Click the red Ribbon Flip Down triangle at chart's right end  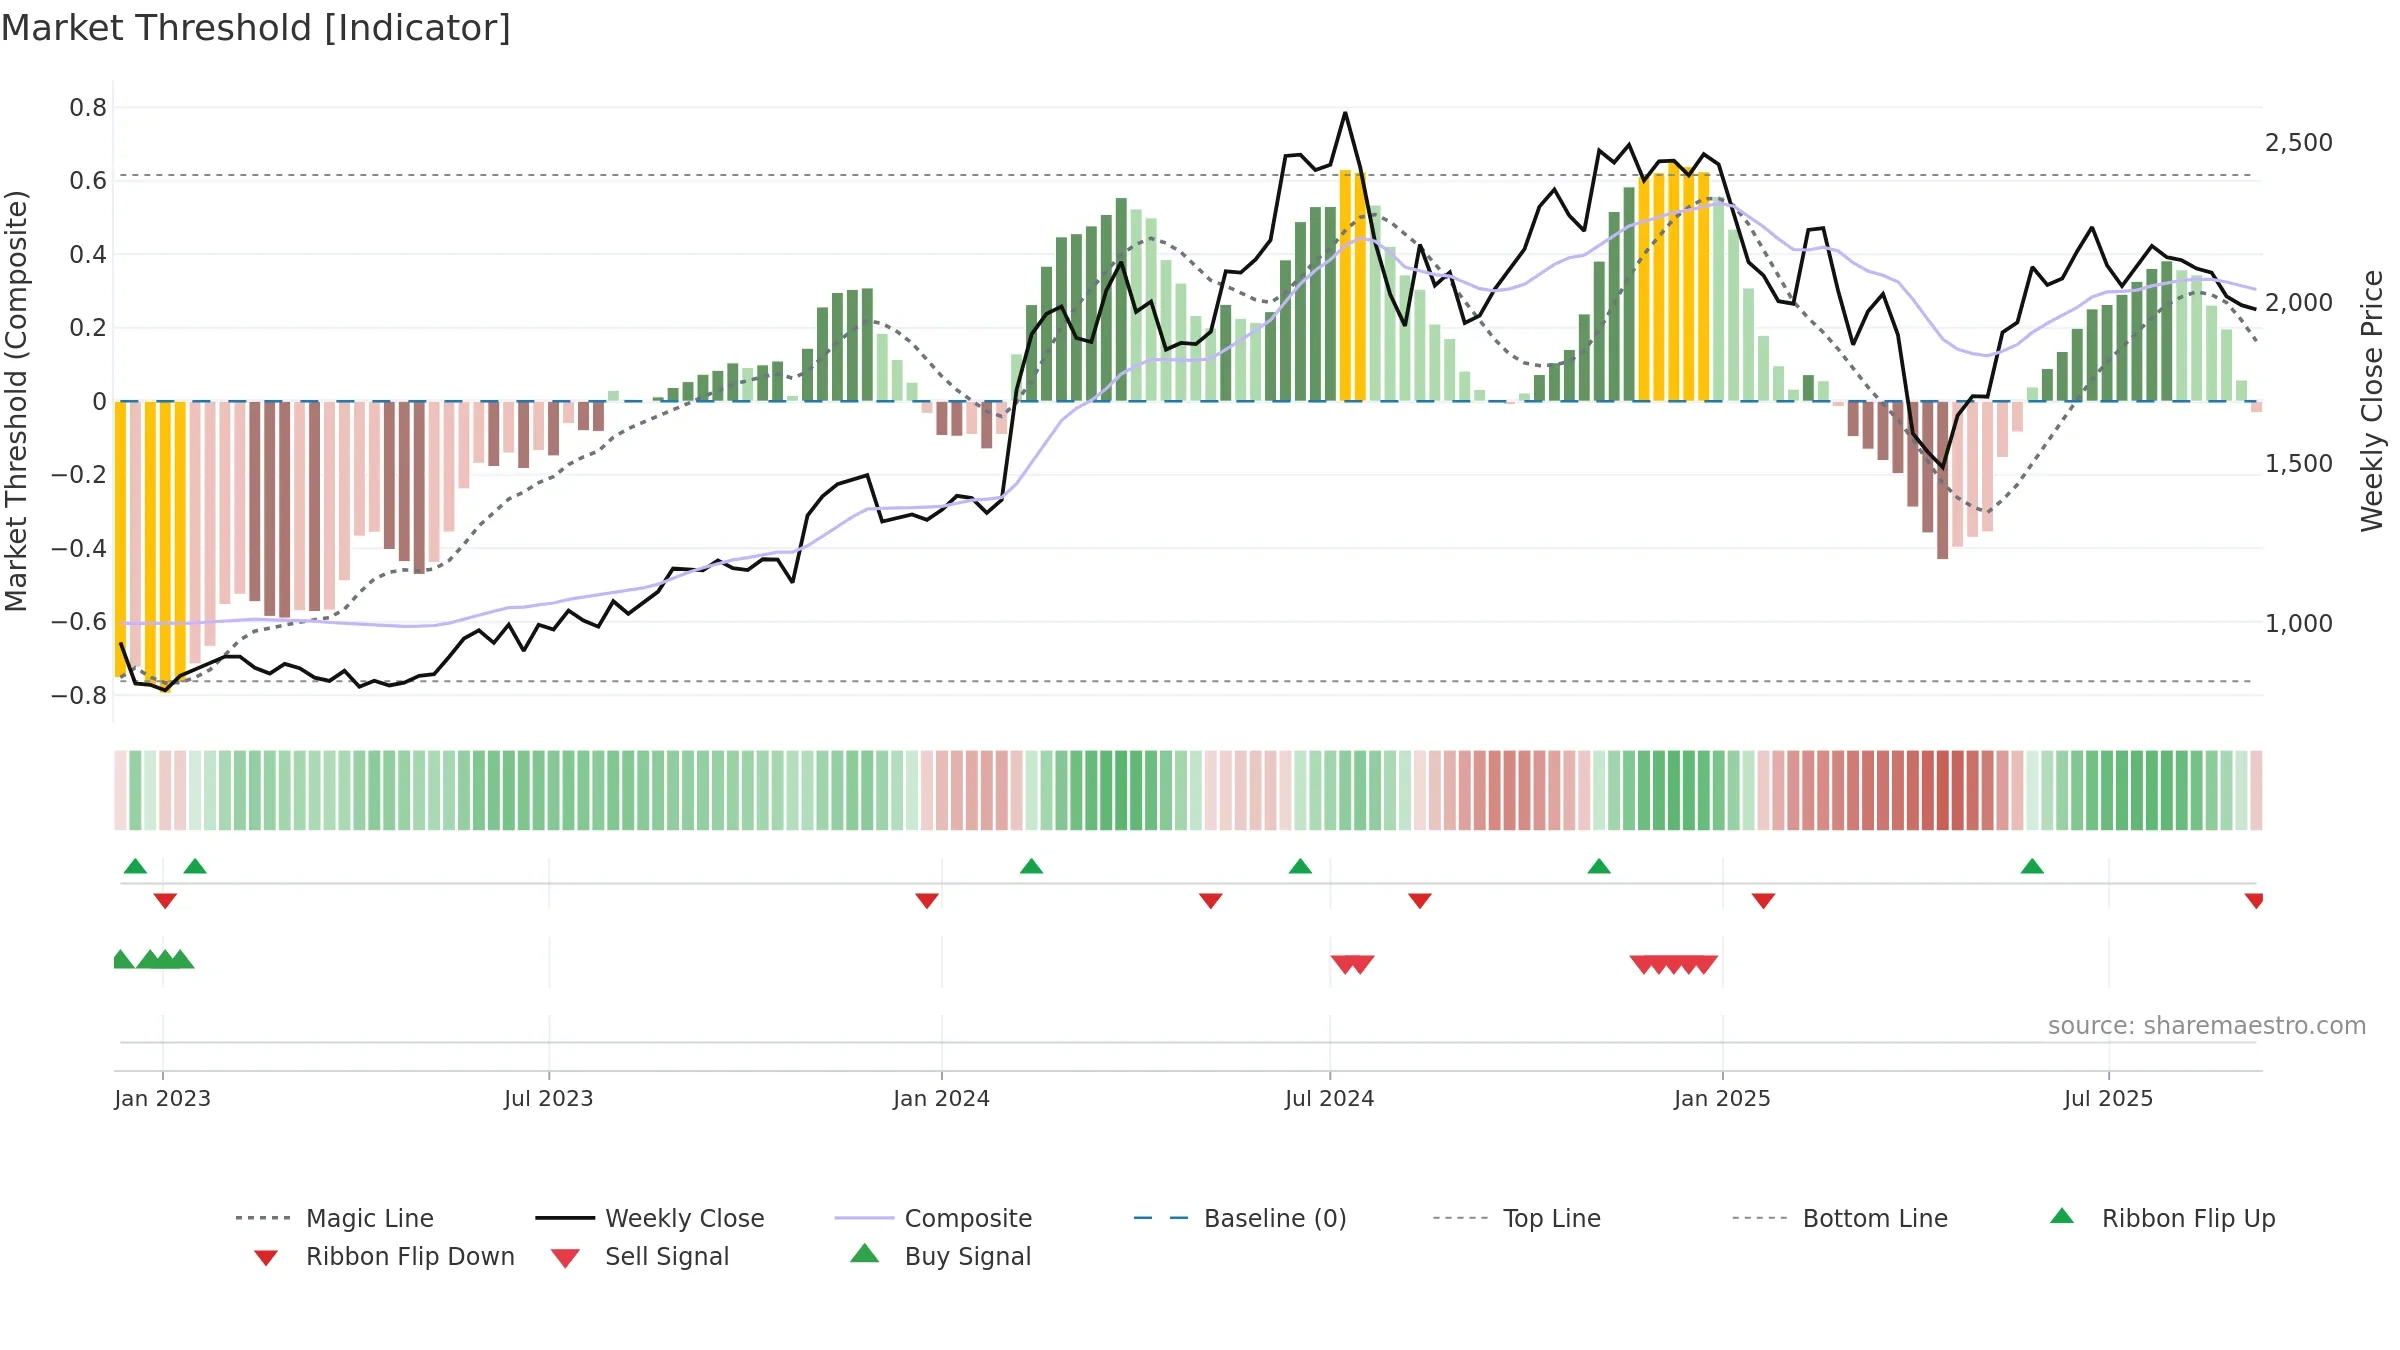2254,901
